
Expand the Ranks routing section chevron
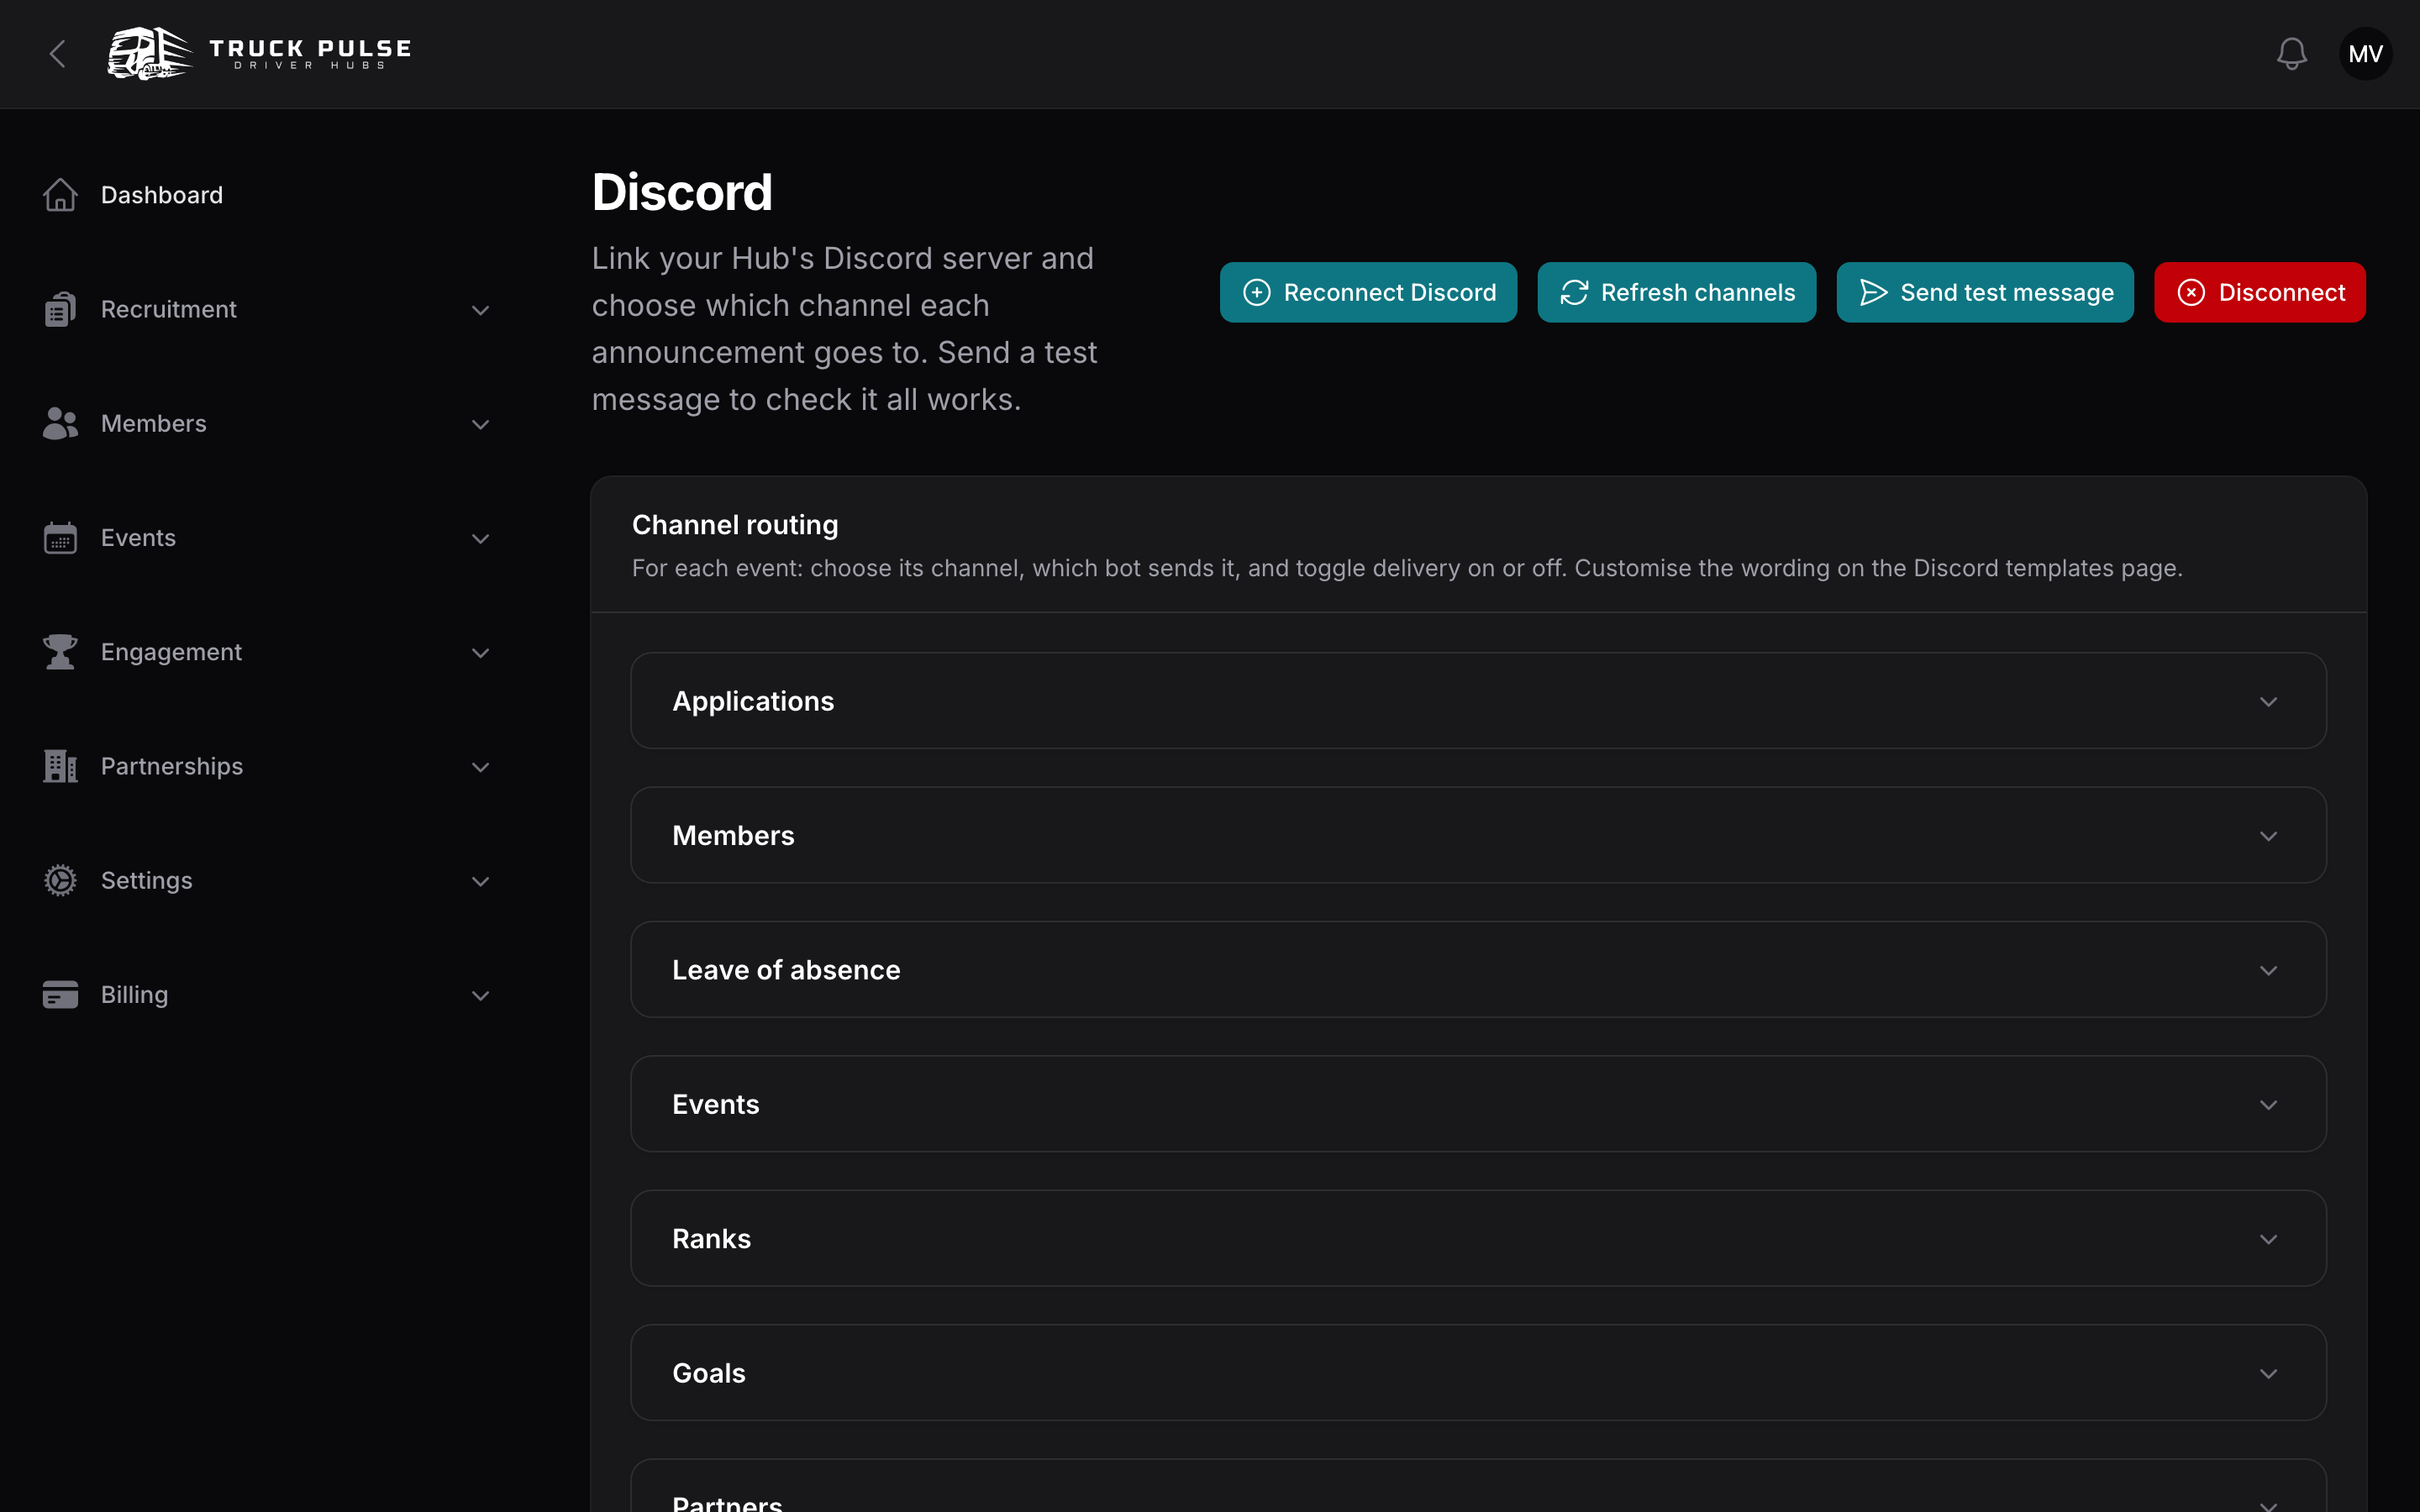pos(2268,1239)
